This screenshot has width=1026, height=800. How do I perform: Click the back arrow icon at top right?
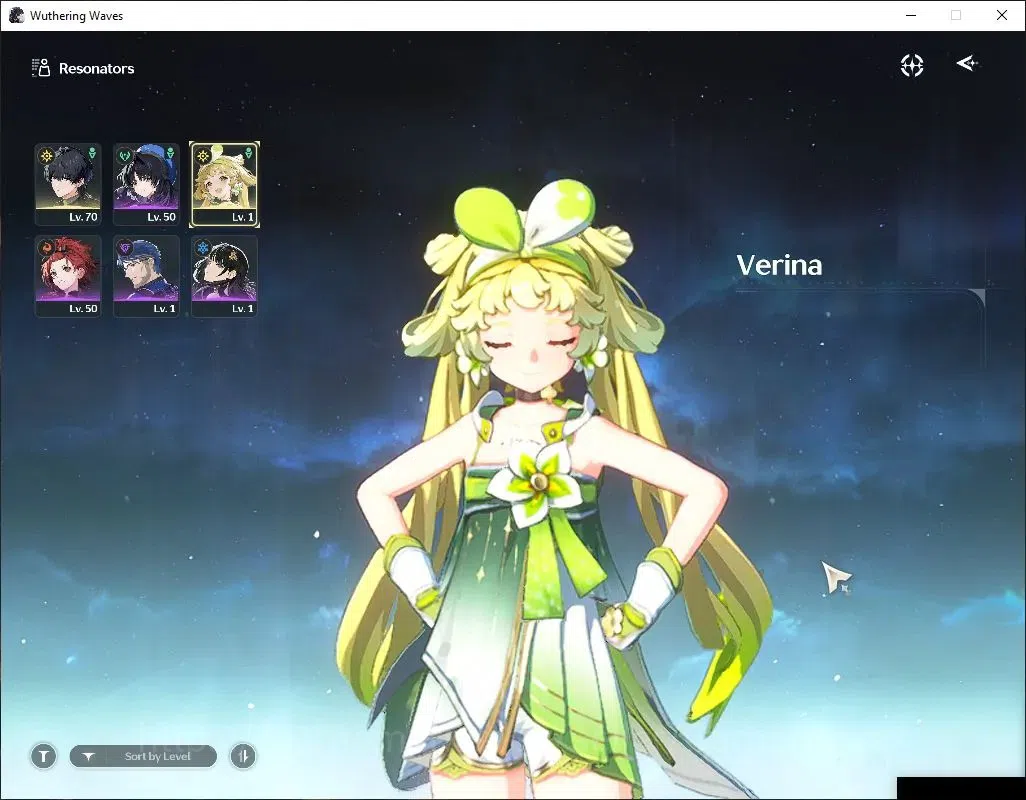(x=966, y=63)
